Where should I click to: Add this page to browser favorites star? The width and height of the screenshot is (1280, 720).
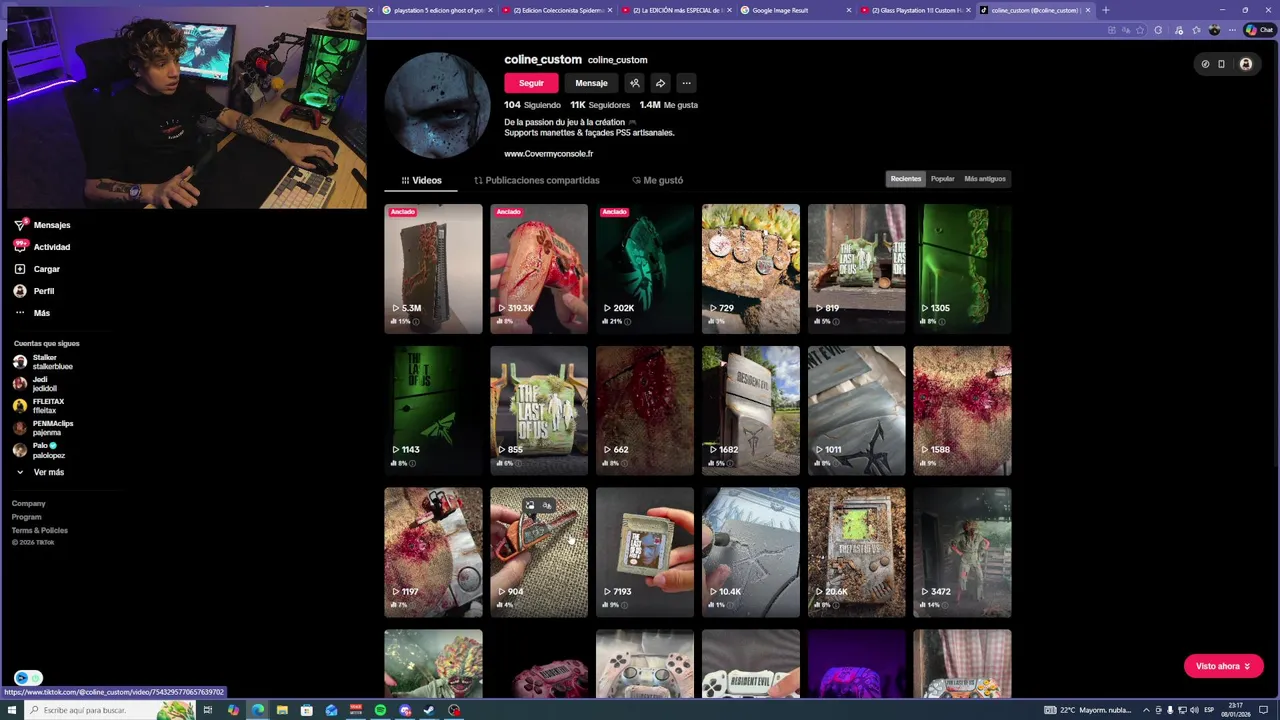[1140, 30]
